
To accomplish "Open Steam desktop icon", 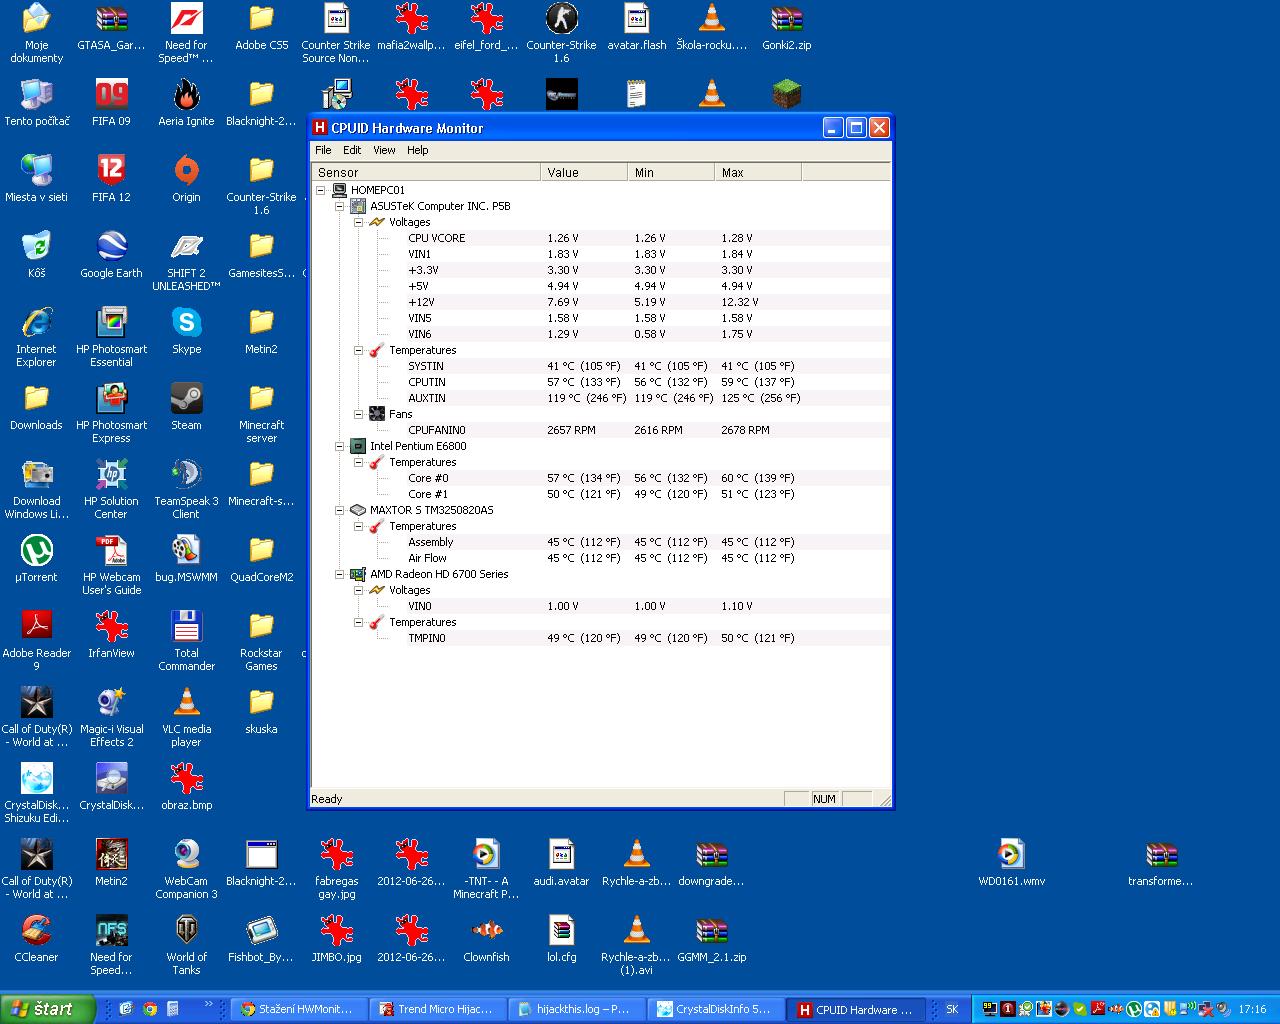I will [x=186, y=408].
